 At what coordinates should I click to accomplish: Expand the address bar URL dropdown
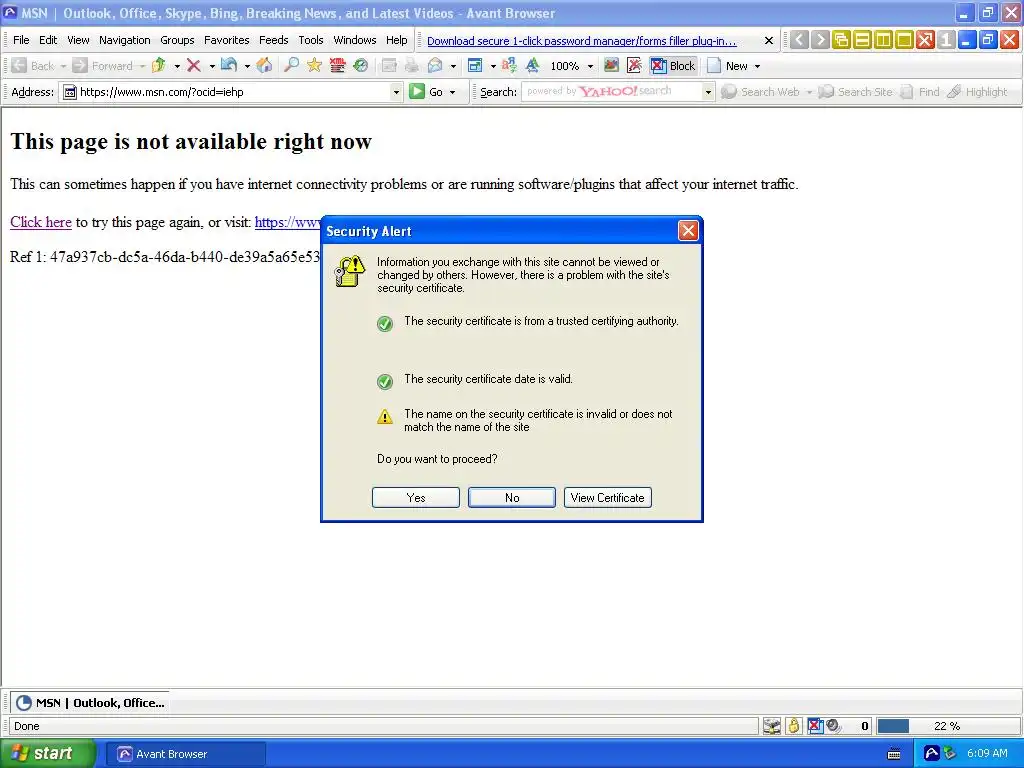396,92
